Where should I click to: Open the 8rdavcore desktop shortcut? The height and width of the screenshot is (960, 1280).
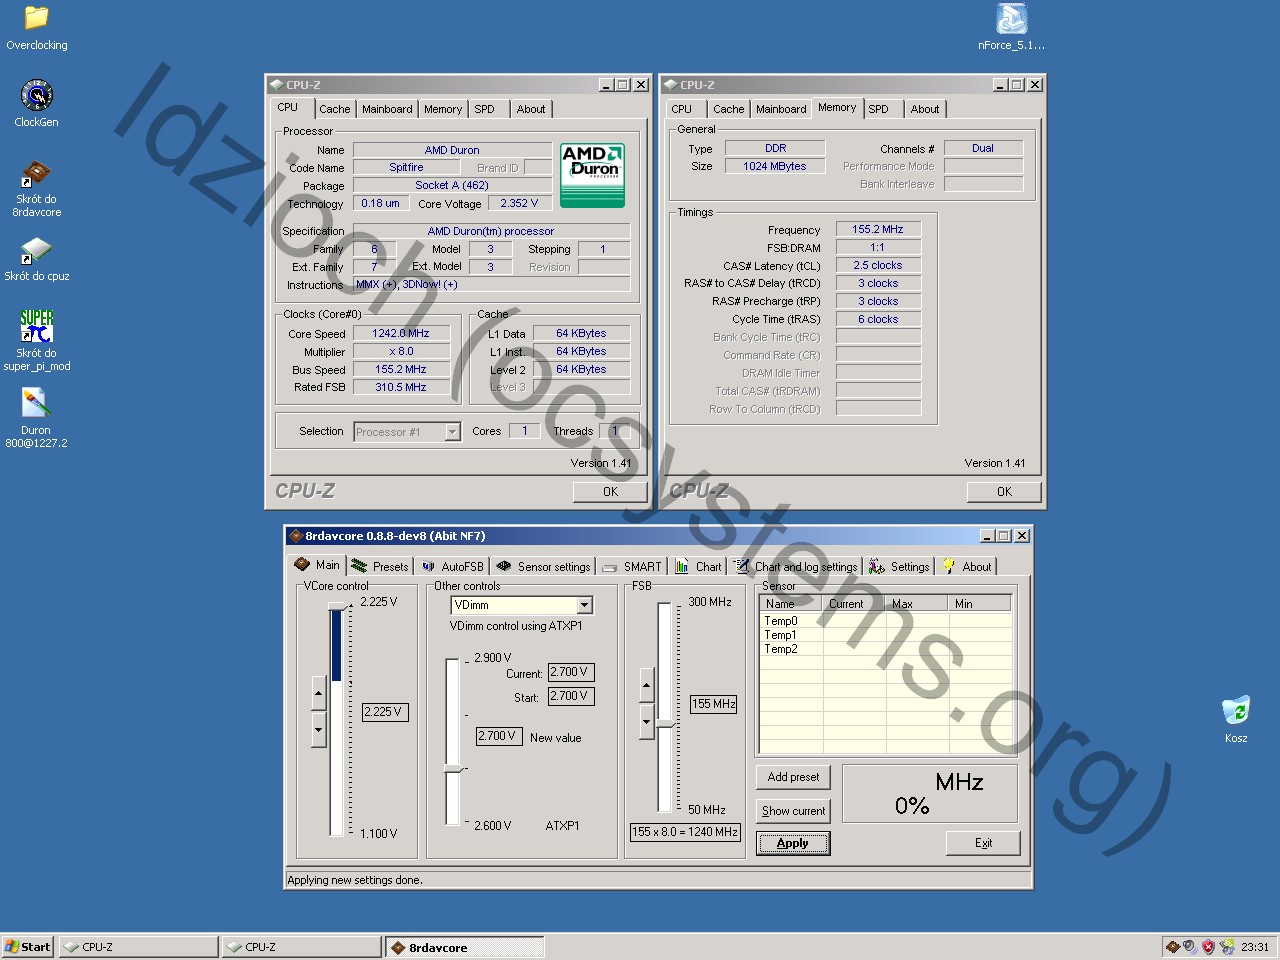pyautogui.click(x=36, y=188)
